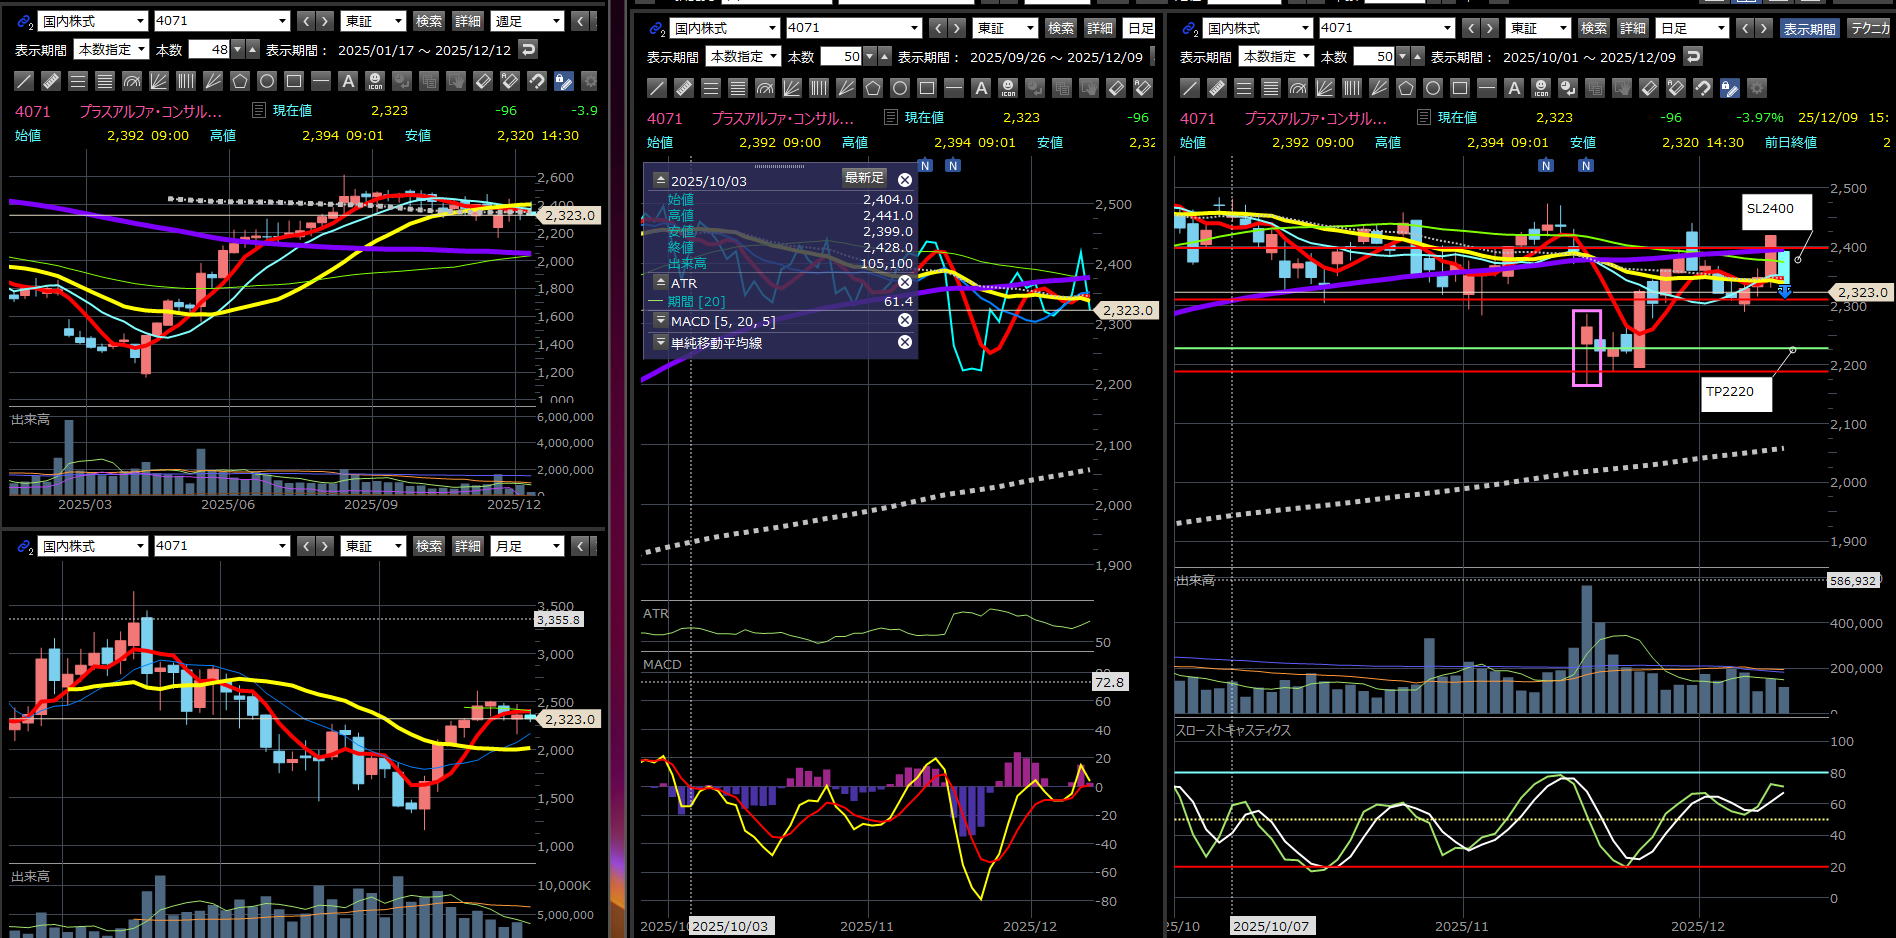Expand the 単純移動平均線 row in the data panel
Image resolution: width=1896 pixels, height=938 pixels.
(x=660, y=342)
